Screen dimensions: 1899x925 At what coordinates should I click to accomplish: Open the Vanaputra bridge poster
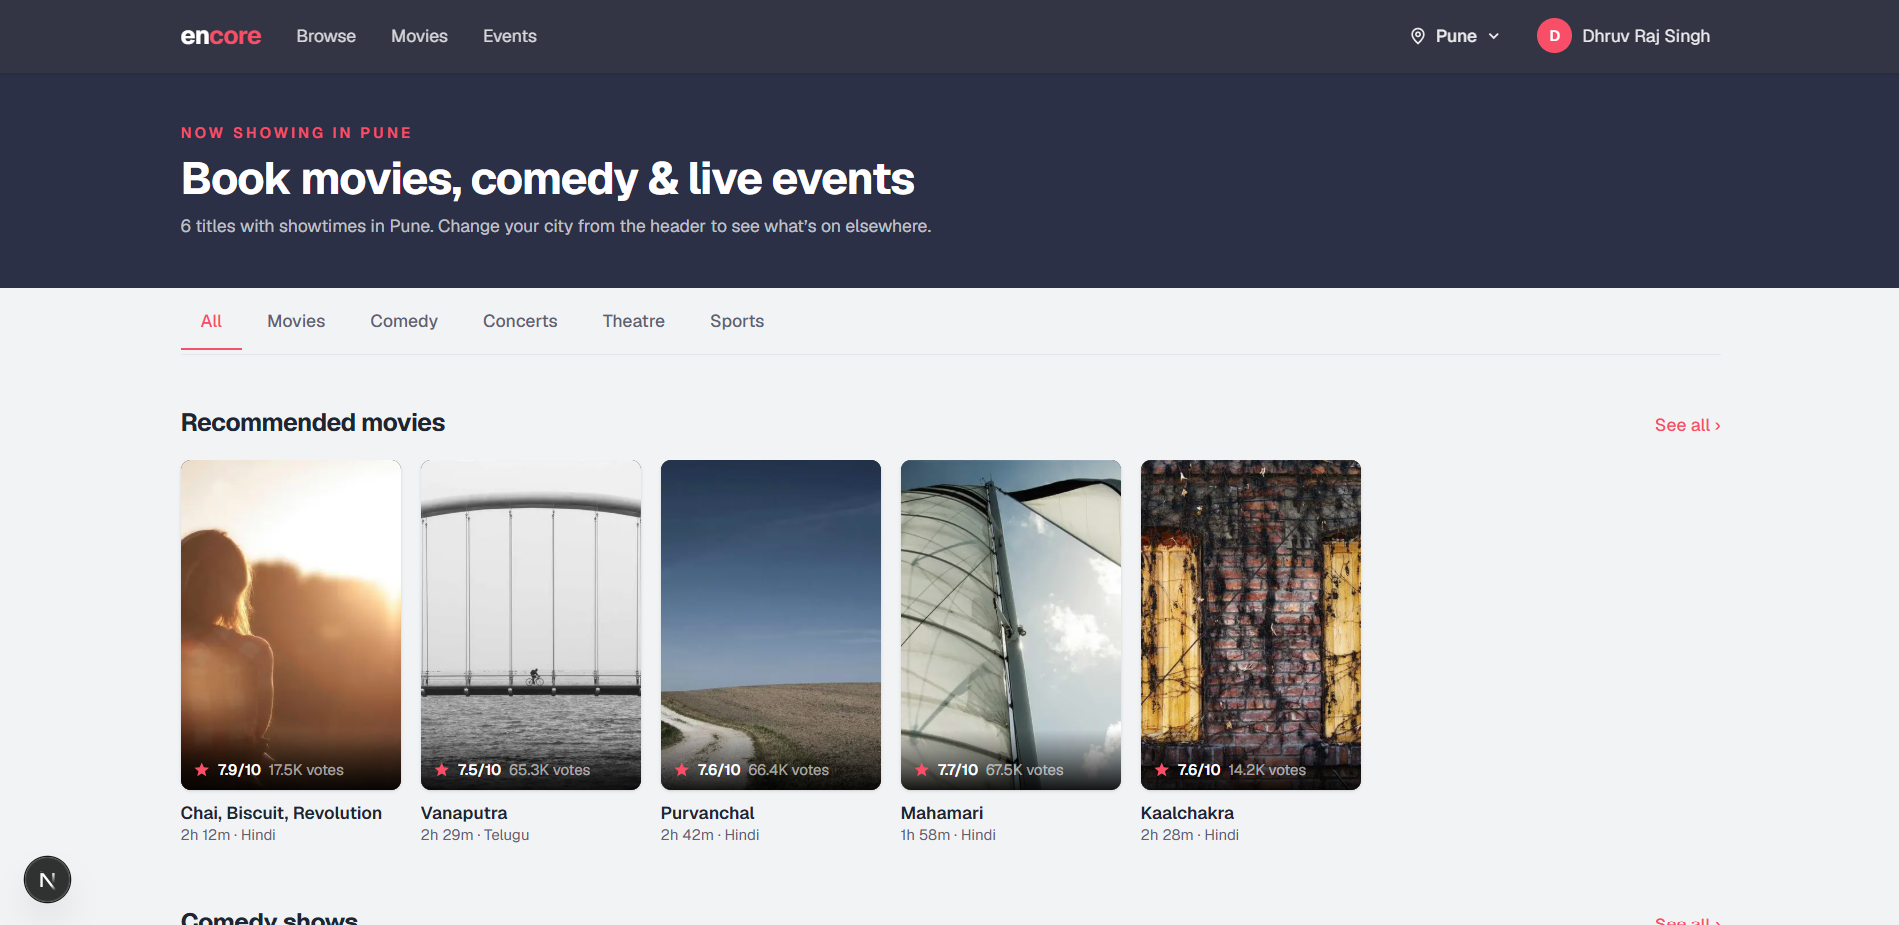[531, 625]
